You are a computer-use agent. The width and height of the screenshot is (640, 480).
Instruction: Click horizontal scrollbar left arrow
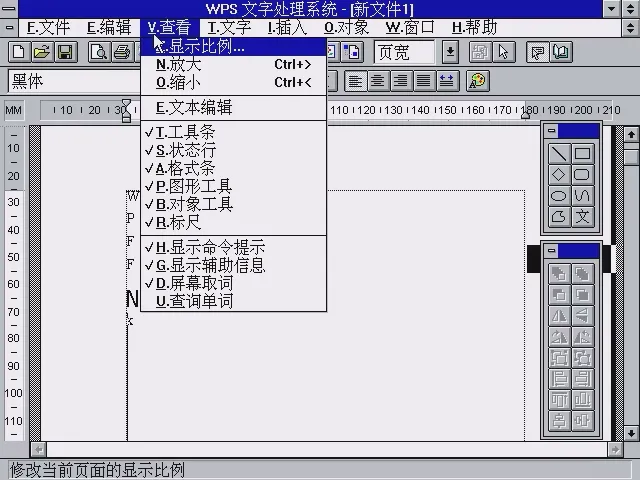39,450
